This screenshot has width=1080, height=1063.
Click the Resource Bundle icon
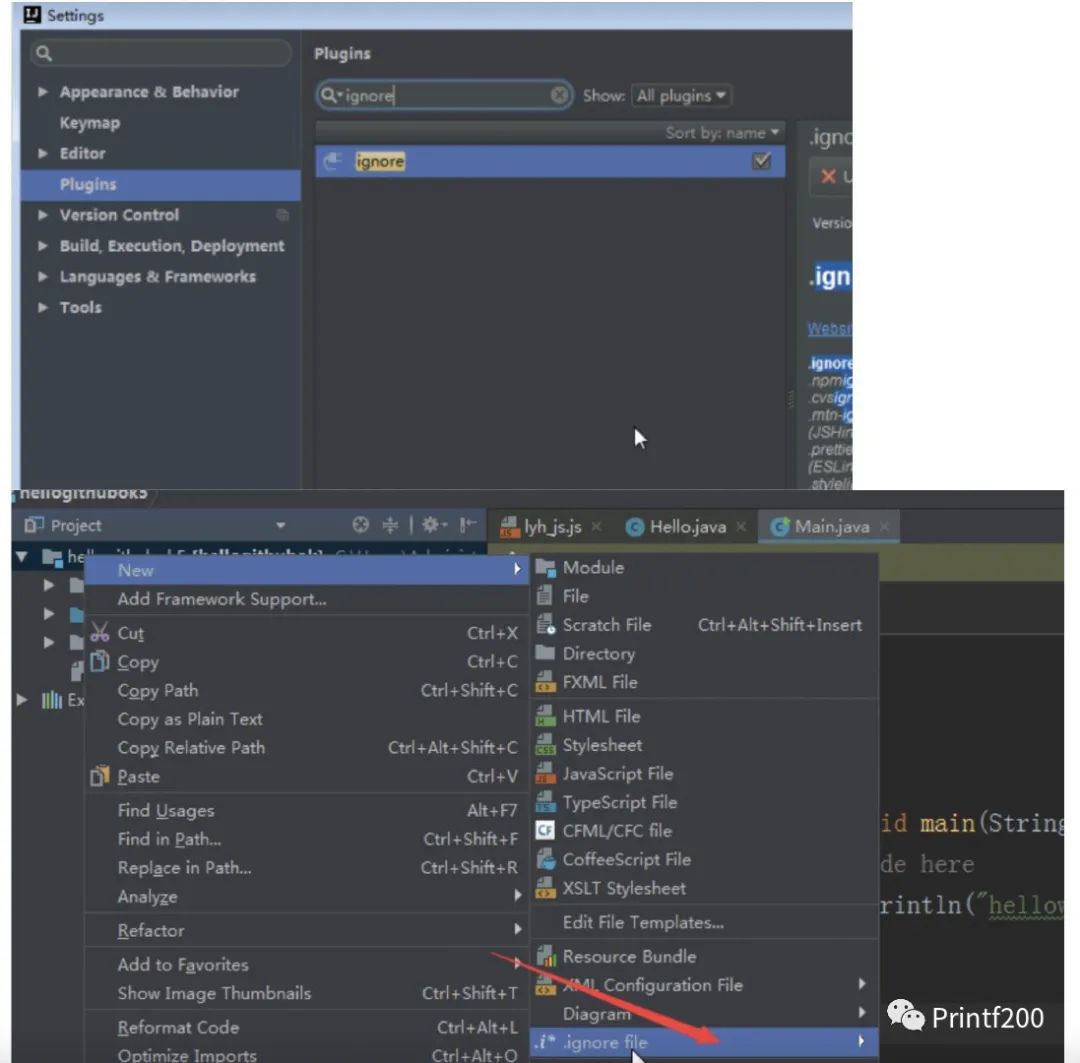546,956
